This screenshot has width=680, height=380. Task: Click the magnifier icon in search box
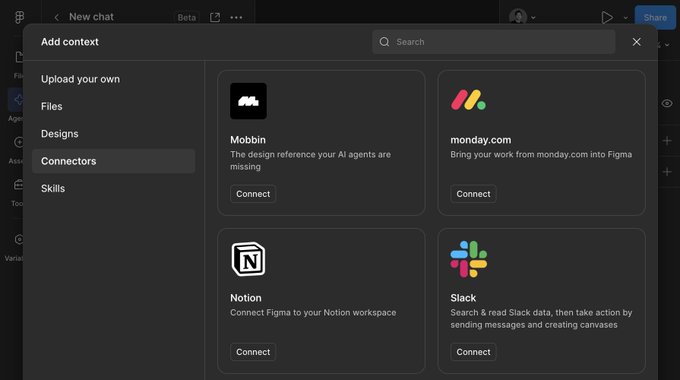tap(384, 42)
